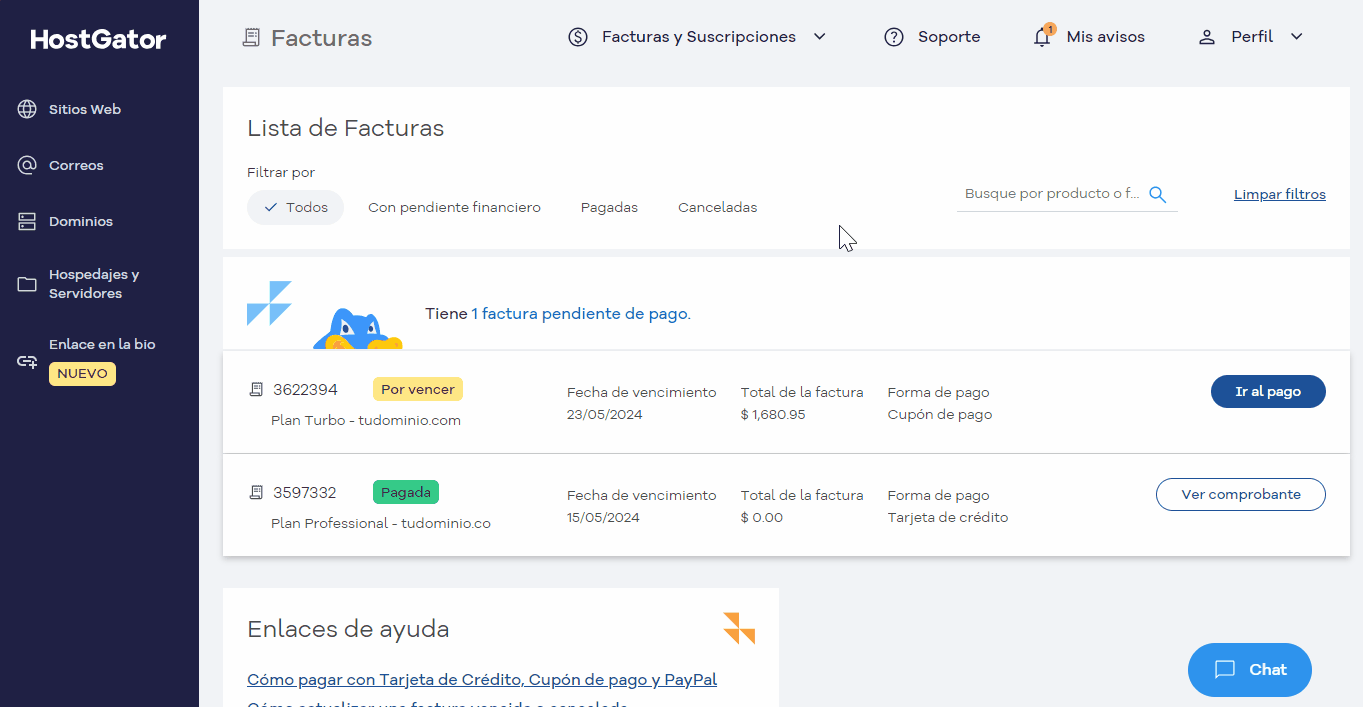
Task: Open the Cómo pagar con Tarjeta de Crédito link
Action: pos(482,679)
